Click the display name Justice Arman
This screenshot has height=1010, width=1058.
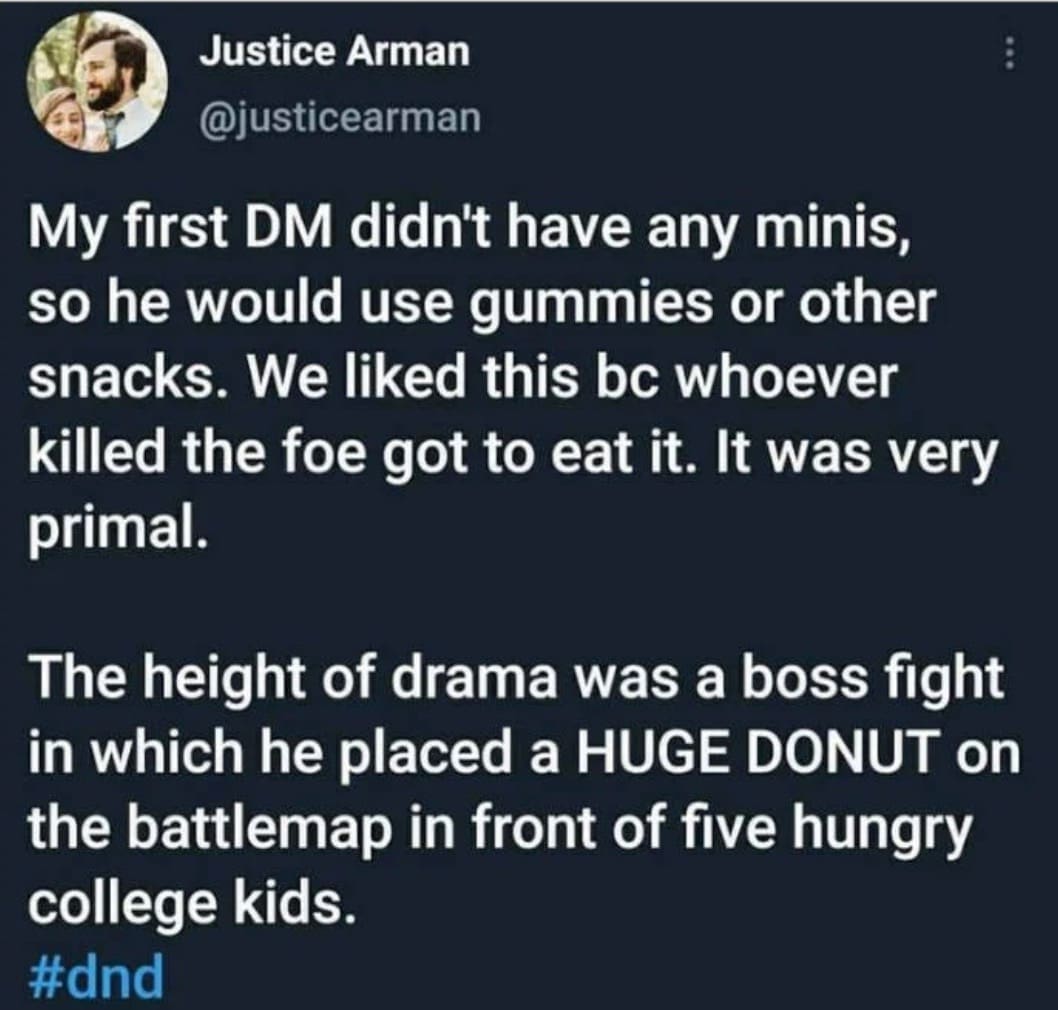[333, 52]
